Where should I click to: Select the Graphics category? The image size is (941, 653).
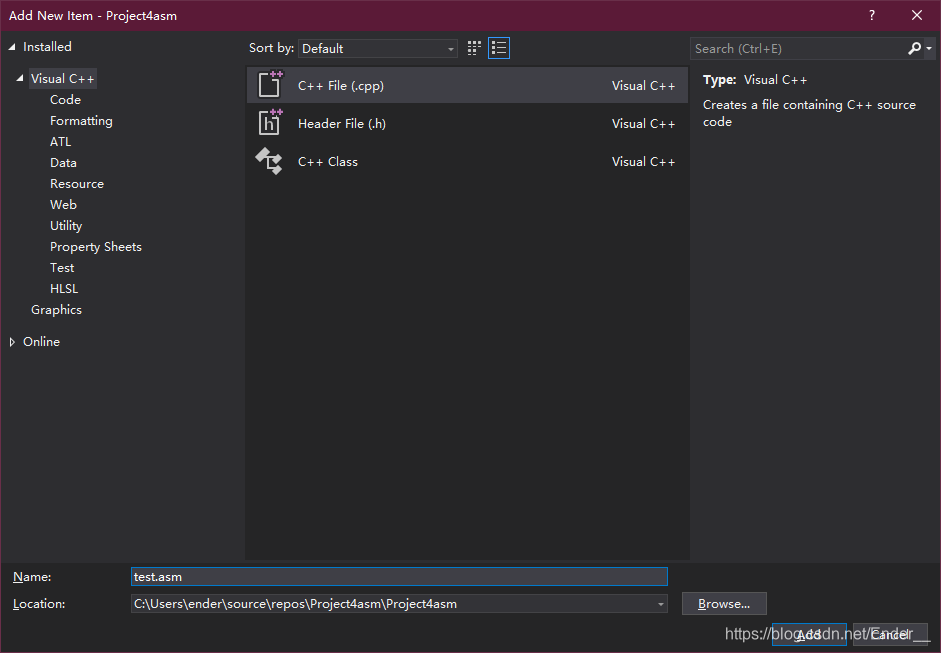click(56, 309)
